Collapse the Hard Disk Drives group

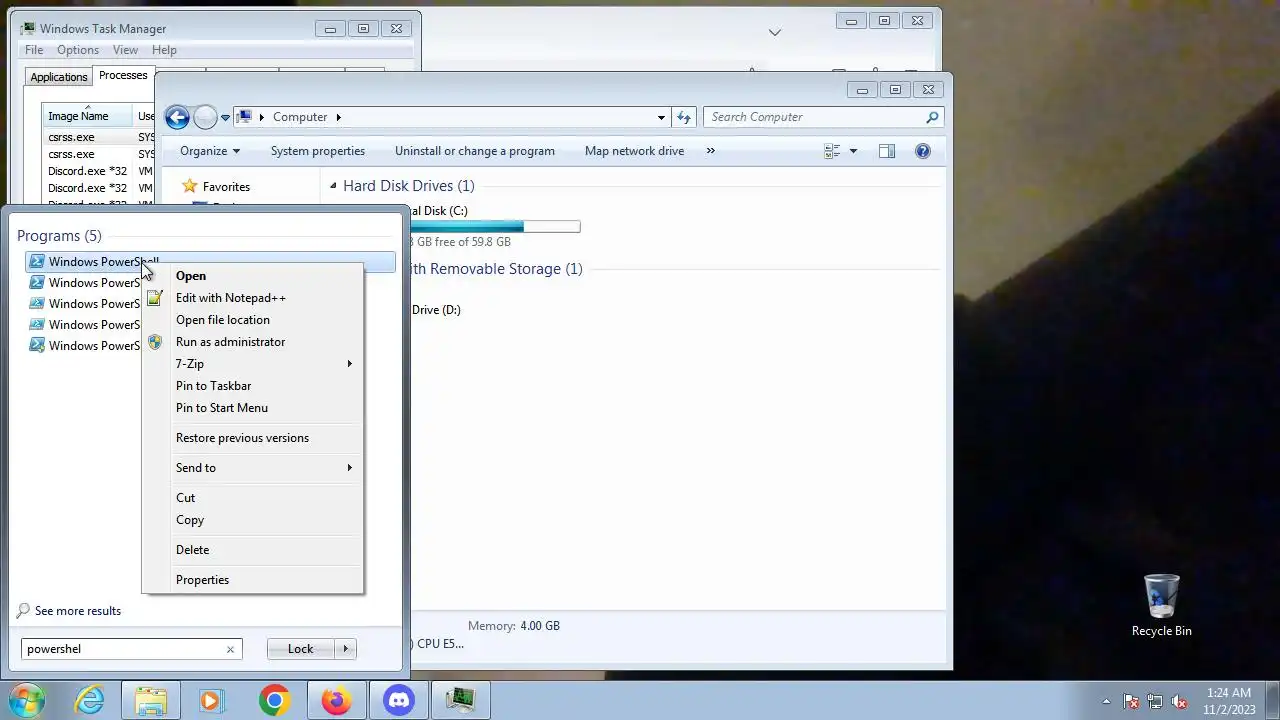[x=334, y=186]
